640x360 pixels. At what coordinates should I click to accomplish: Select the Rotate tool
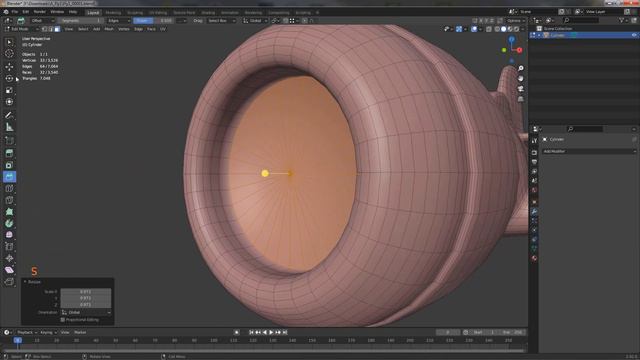tap(9, 78)
